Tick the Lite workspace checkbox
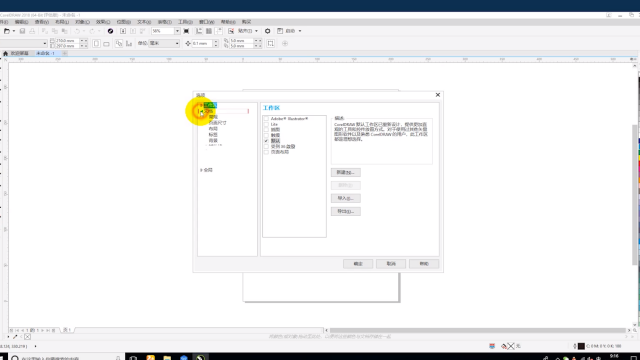The width and height of the screenshot is (640, 360). [x=266, y=124]
